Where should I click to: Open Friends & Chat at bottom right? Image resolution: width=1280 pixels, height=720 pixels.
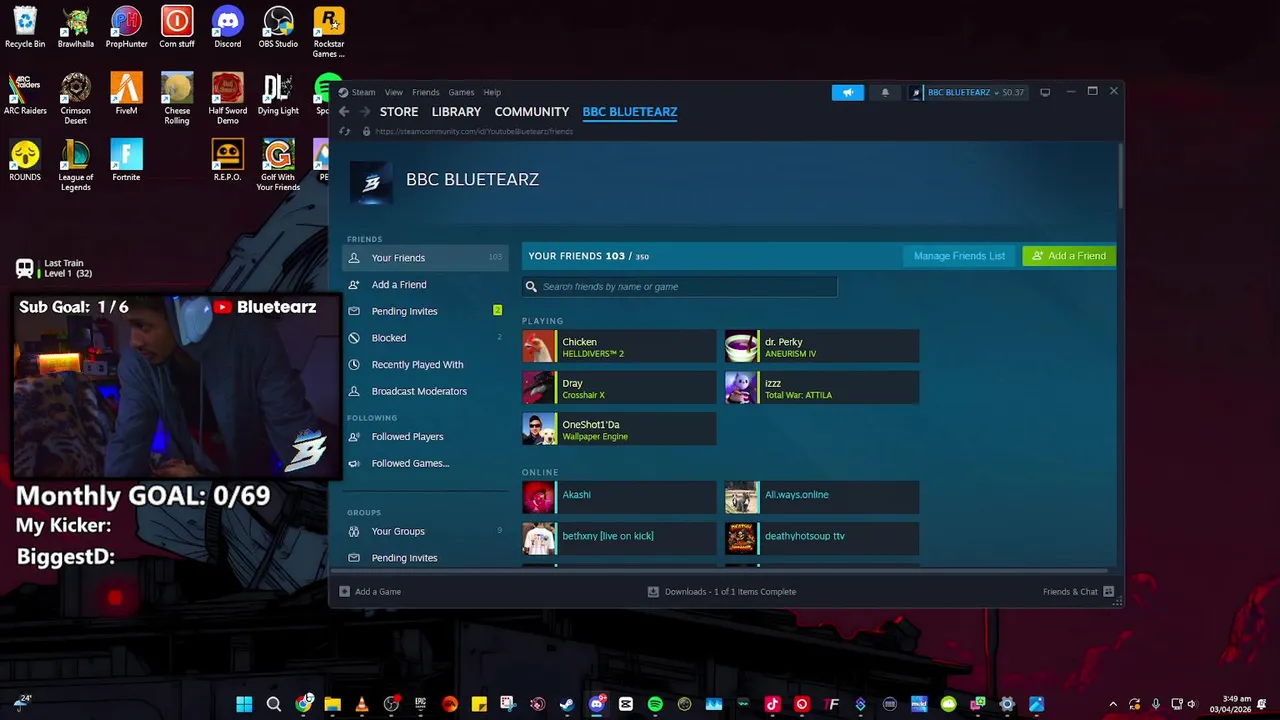point(1078,592)
